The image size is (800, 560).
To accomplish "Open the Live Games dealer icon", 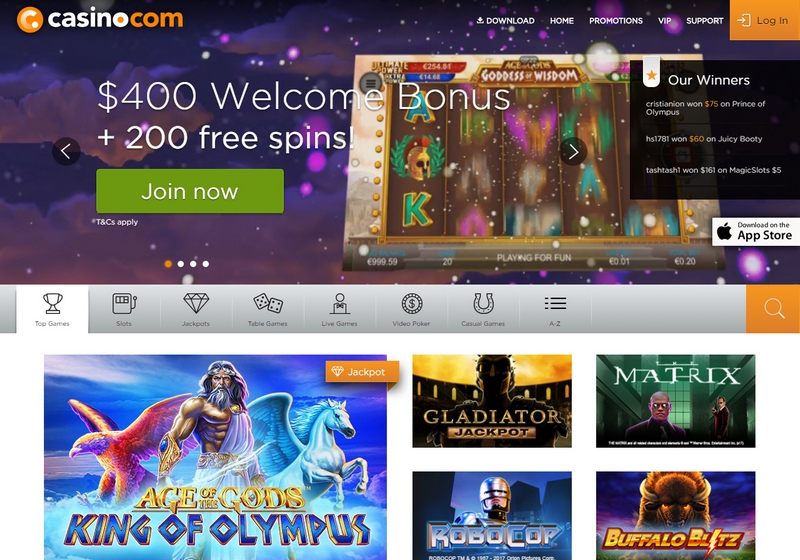I will point(340,309).
